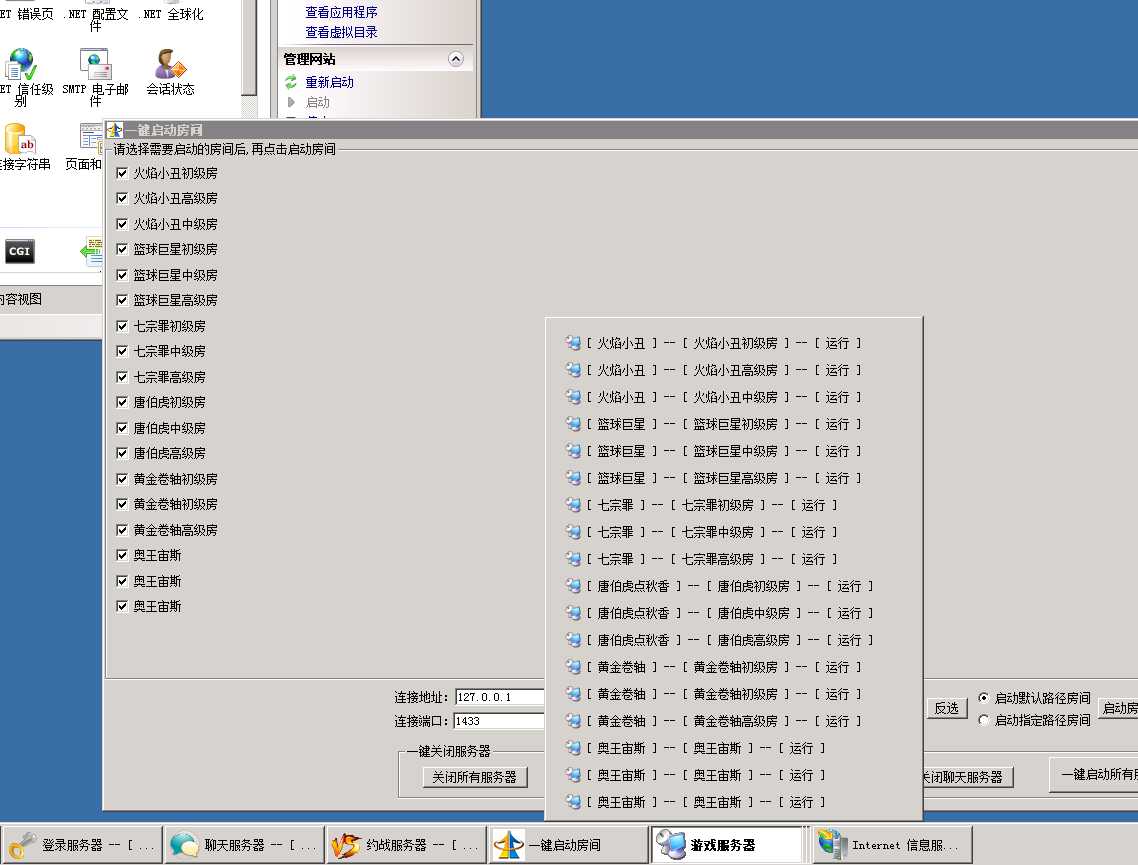Collapse the 管理网站 section chevron
Image resolution: width=1138 pixels, height=865 pixels.
pyautogui.click(x=456, y=59)
